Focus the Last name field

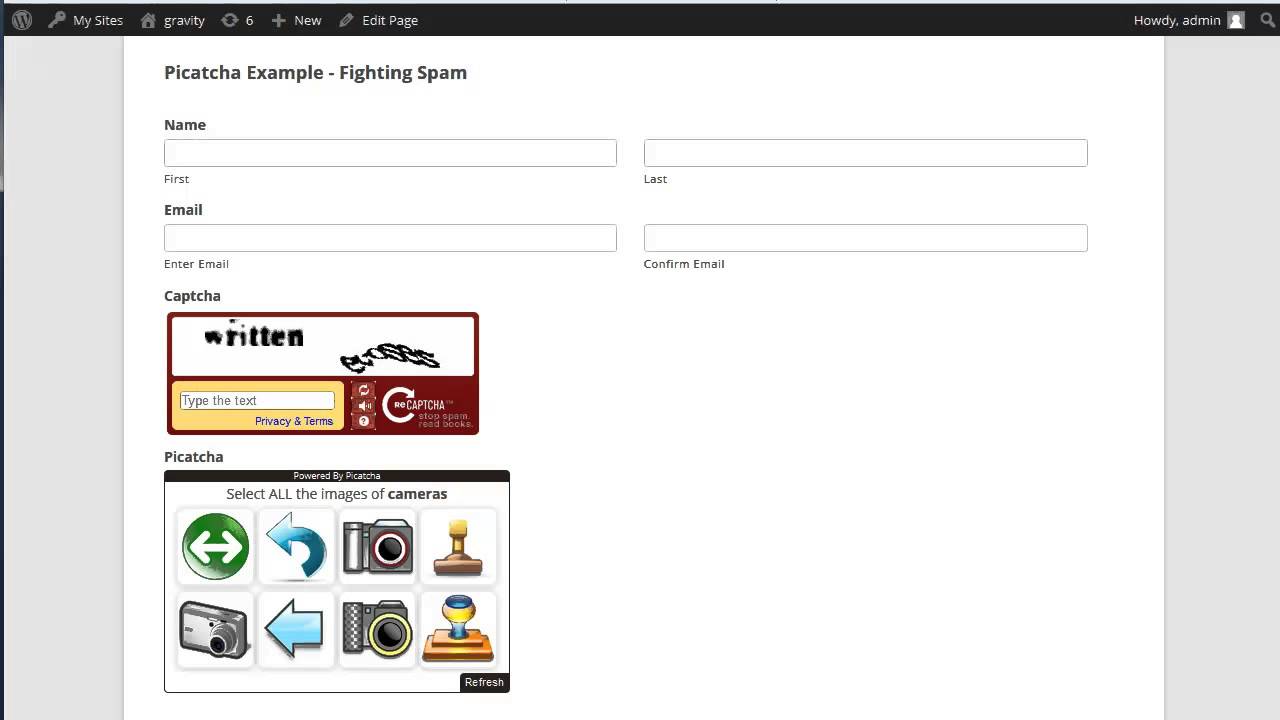865,153
